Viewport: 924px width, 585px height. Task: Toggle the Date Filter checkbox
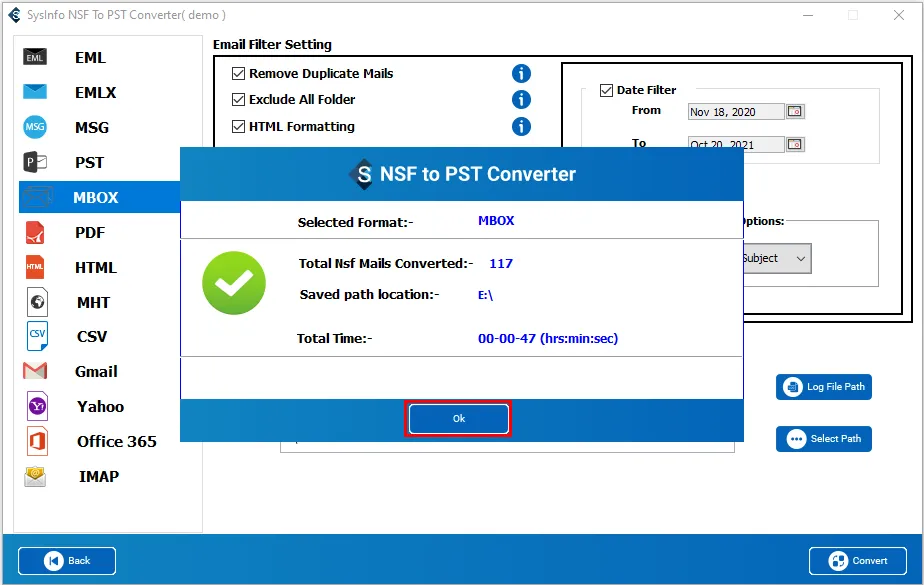pyautogui.click(x=606, y=90)
